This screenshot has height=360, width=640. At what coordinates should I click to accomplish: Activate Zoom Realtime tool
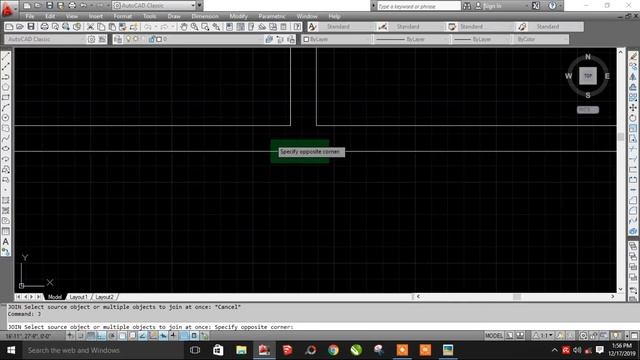195,27
